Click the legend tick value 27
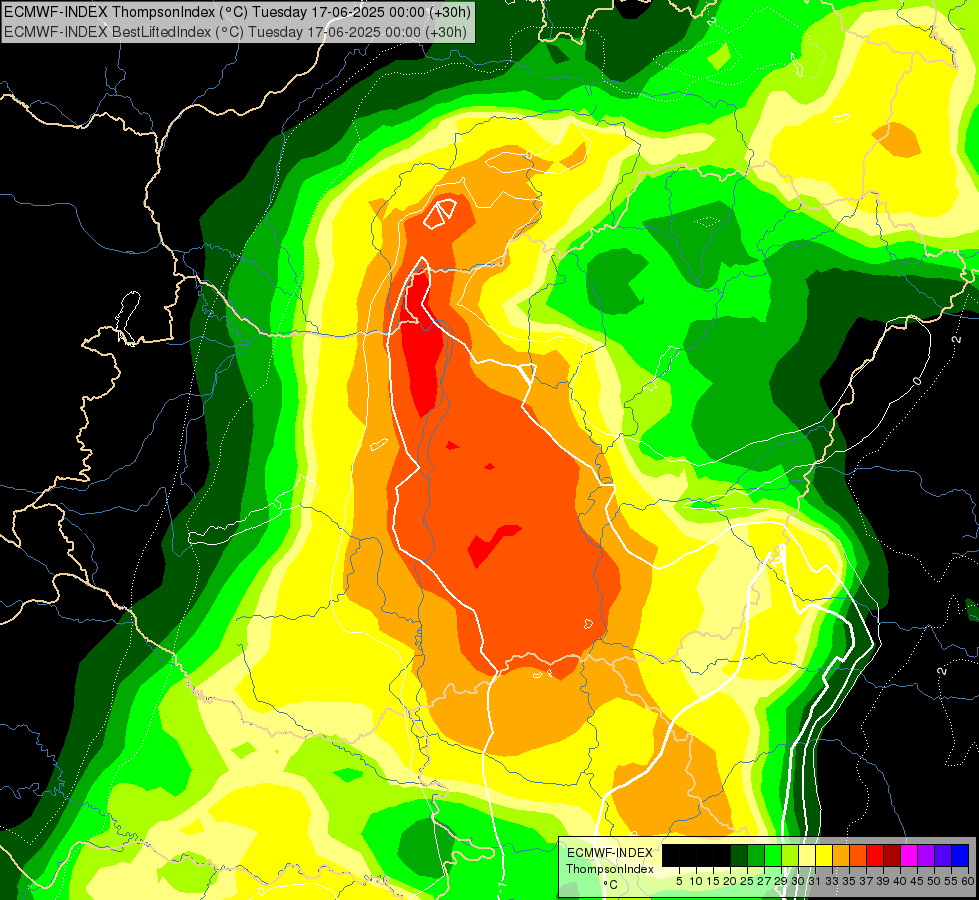The height and width of the screenshot is (900, 979). coord(764,881)
